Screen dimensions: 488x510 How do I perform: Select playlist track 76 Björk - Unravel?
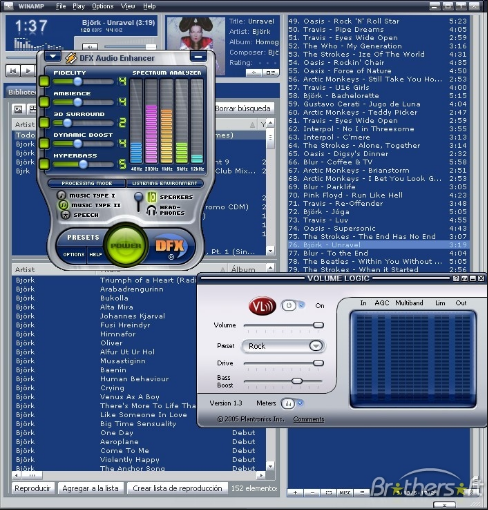(x=378, y=245)
